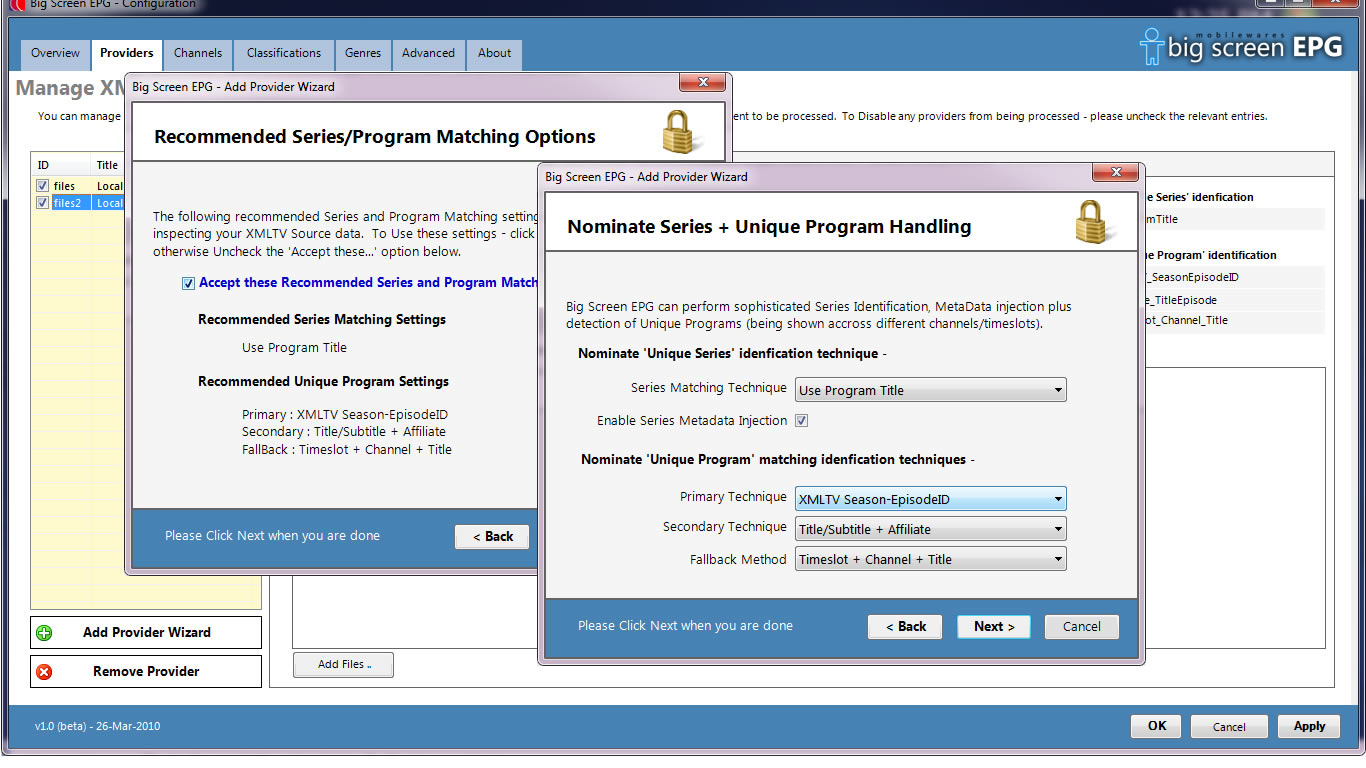
Task: Click 'Use Program Title' recommended setting text
Action: pyautogui.click(x=294, y=348)
